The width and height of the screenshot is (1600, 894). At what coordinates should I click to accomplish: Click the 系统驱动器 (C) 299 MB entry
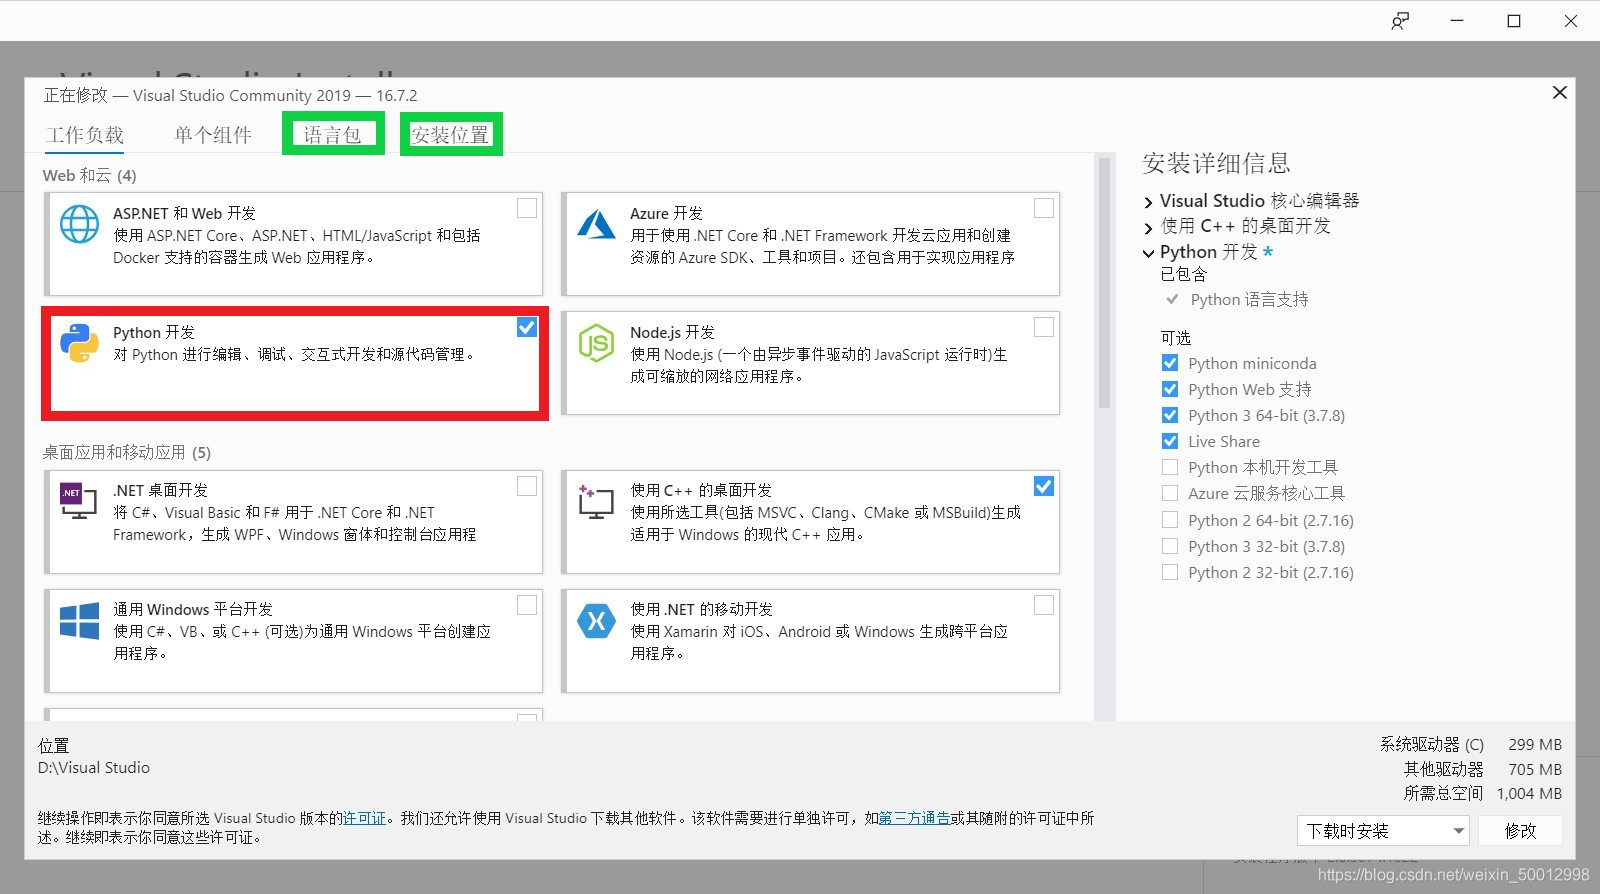click(1470, 744)
